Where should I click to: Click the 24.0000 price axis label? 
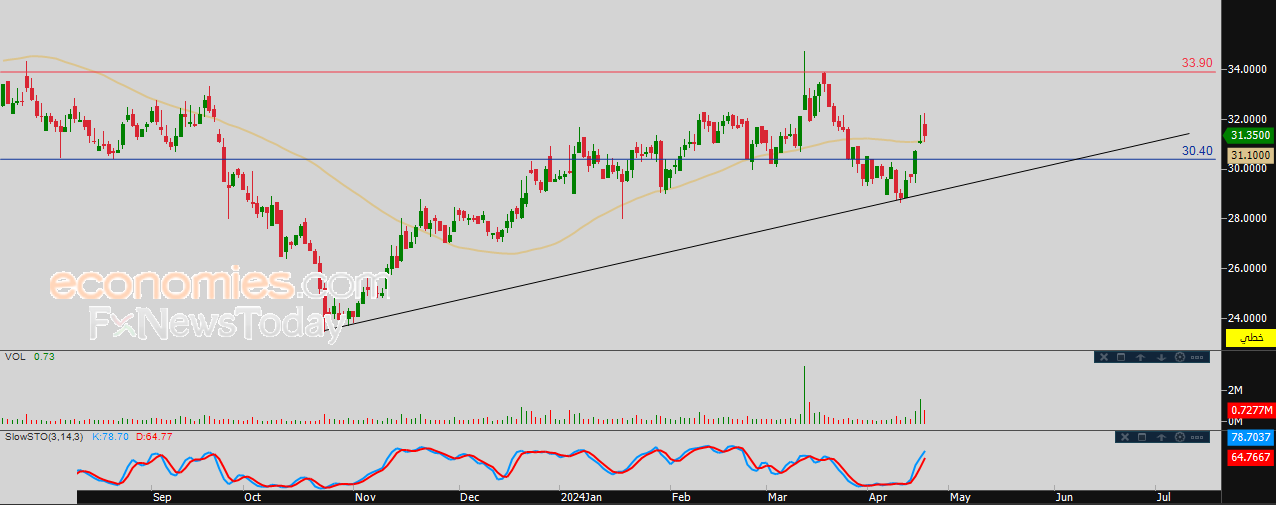(1249, 318)
